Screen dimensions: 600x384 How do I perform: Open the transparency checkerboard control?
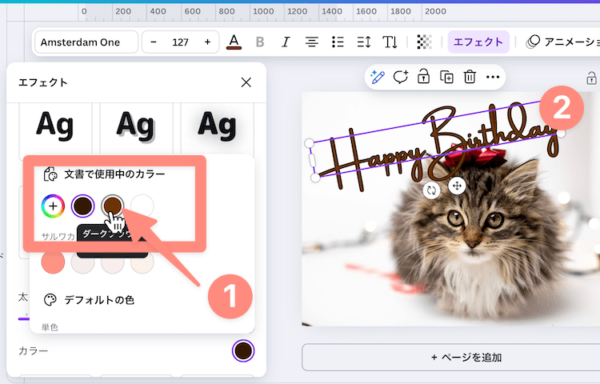(424, 42)
